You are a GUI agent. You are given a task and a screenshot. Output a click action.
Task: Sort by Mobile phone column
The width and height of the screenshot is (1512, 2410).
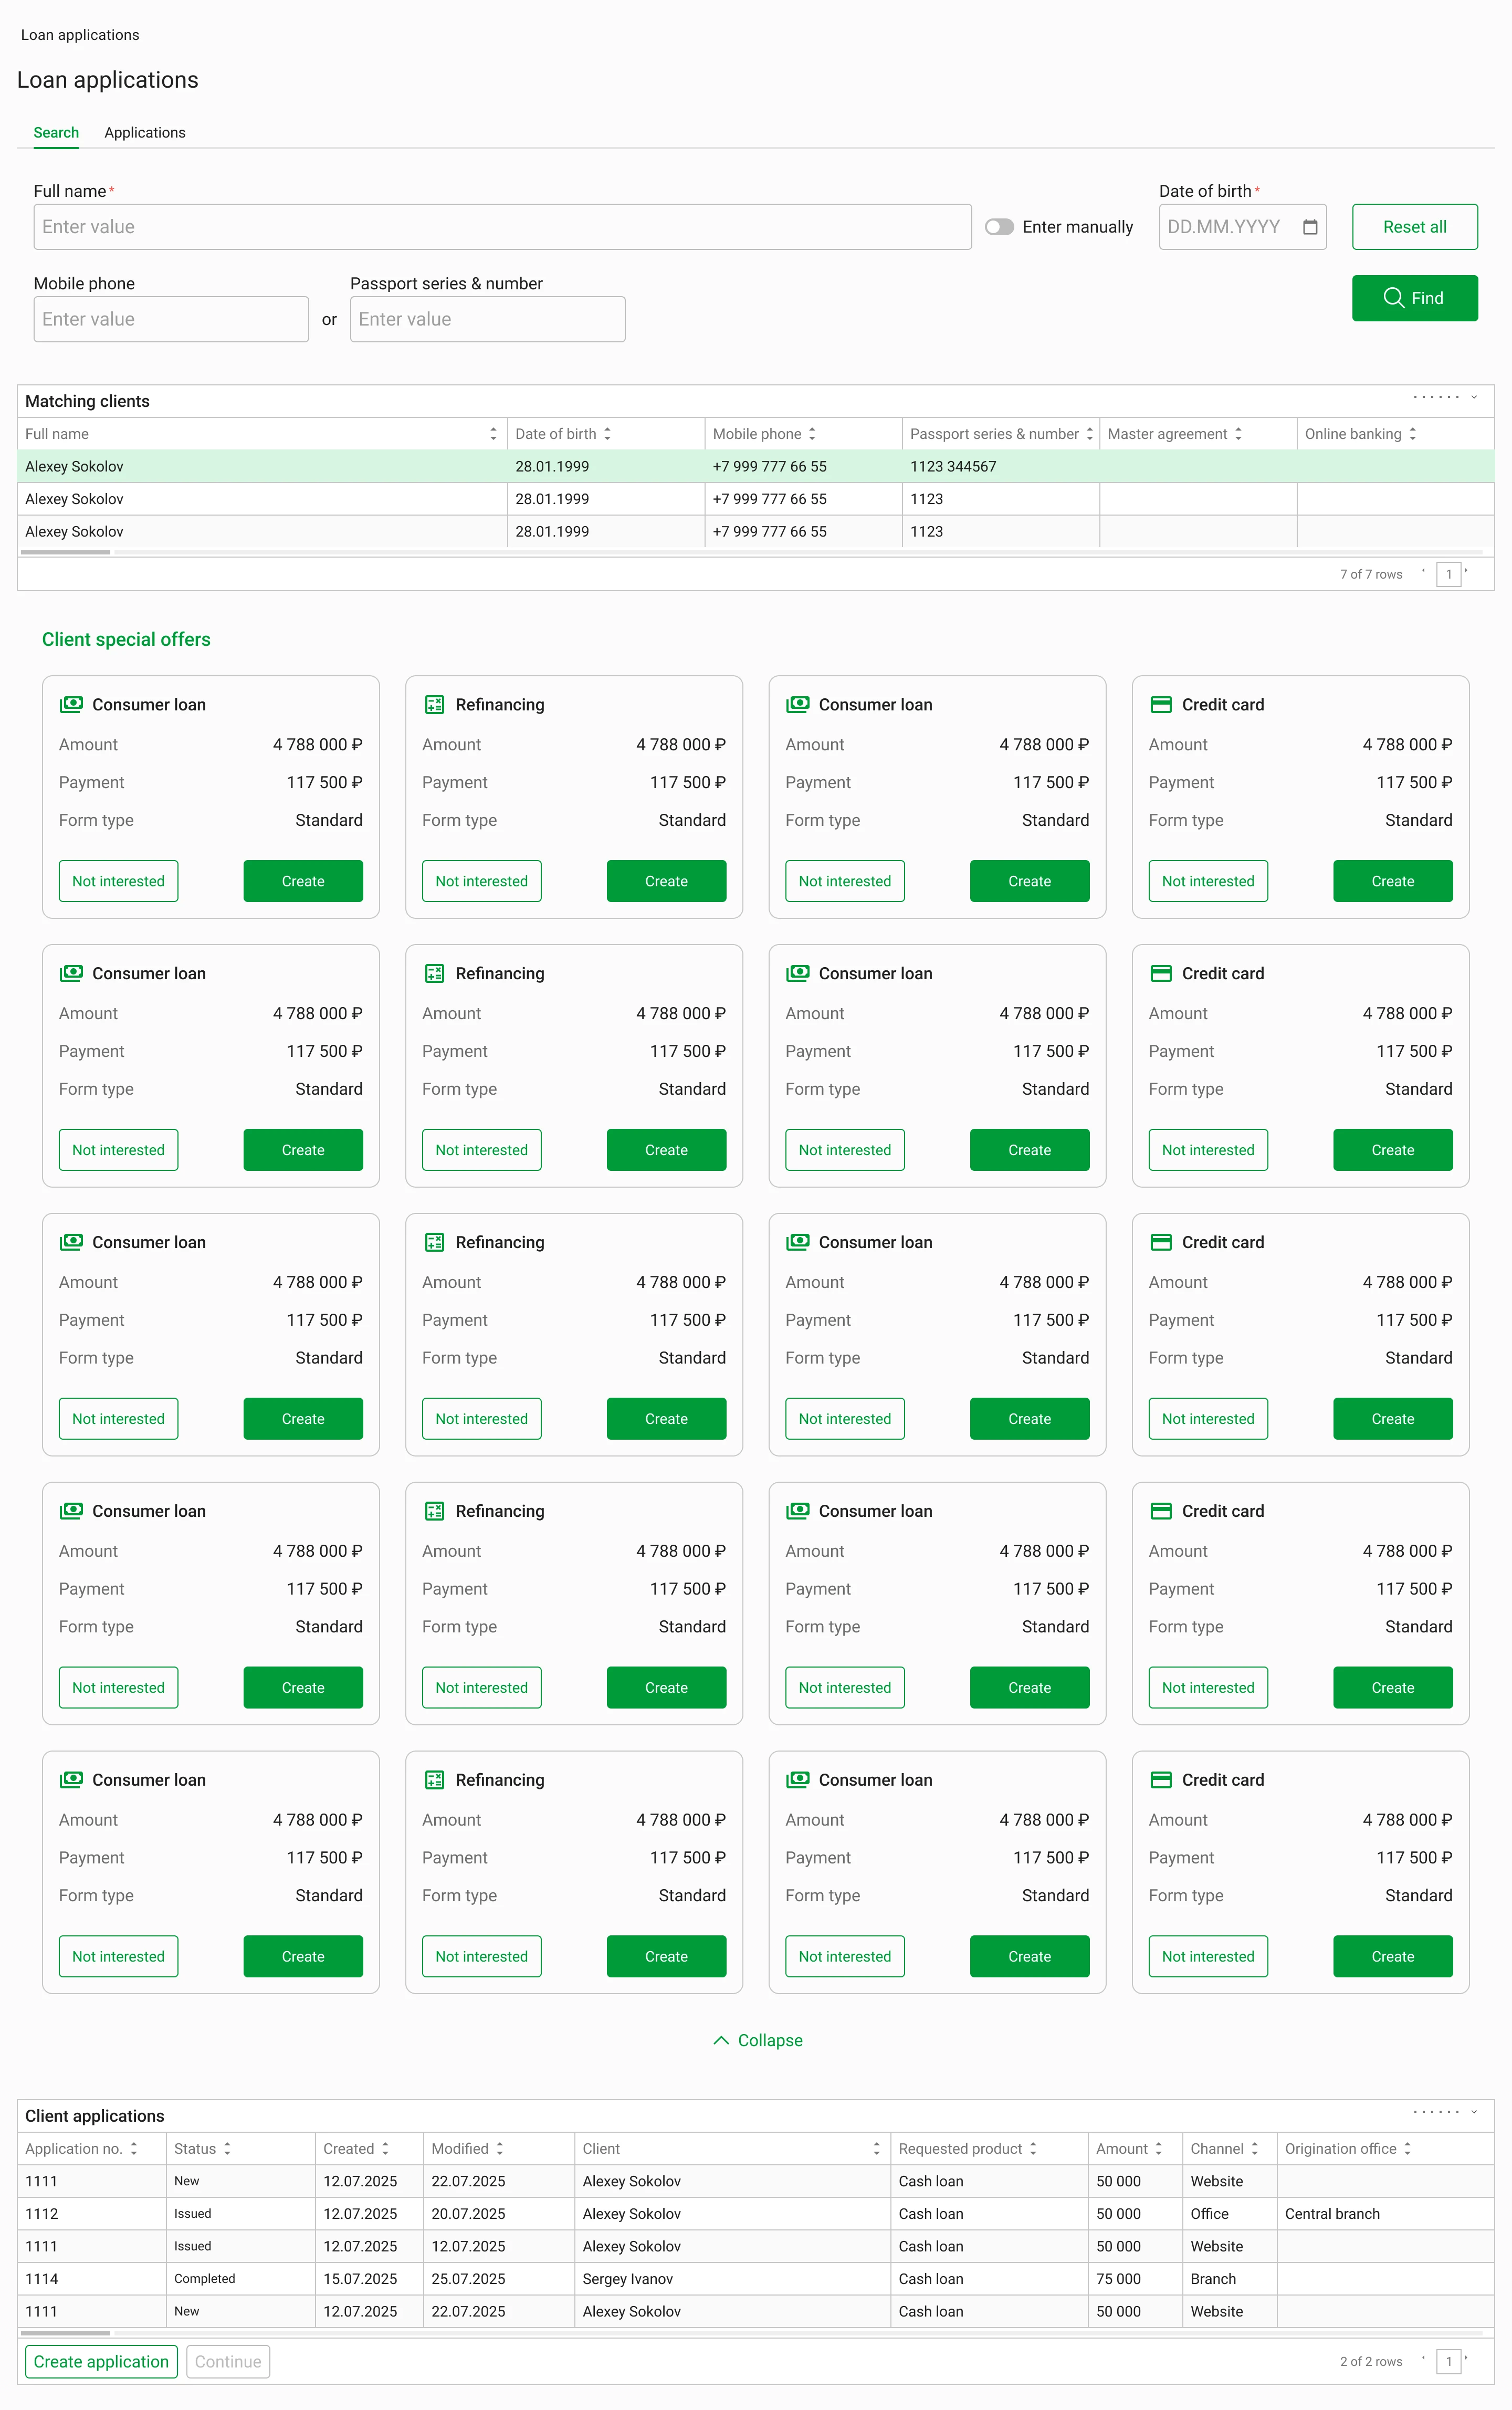(812, 434)
